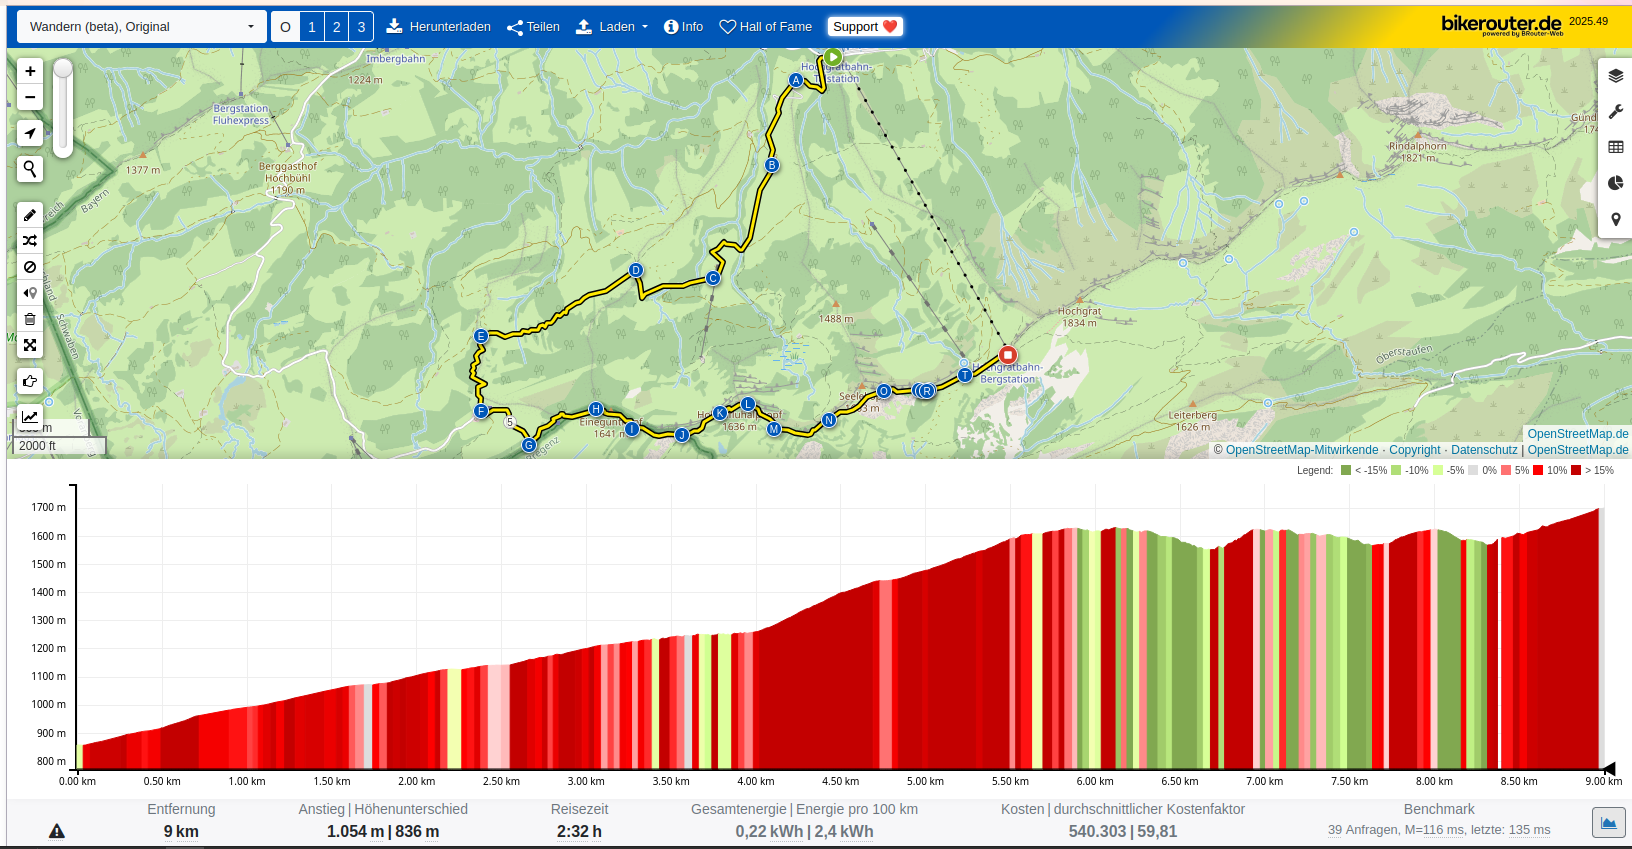Toggle the elevation chart button on map
The width and height of the screenshot is (1632, 849).
point(30,417)
